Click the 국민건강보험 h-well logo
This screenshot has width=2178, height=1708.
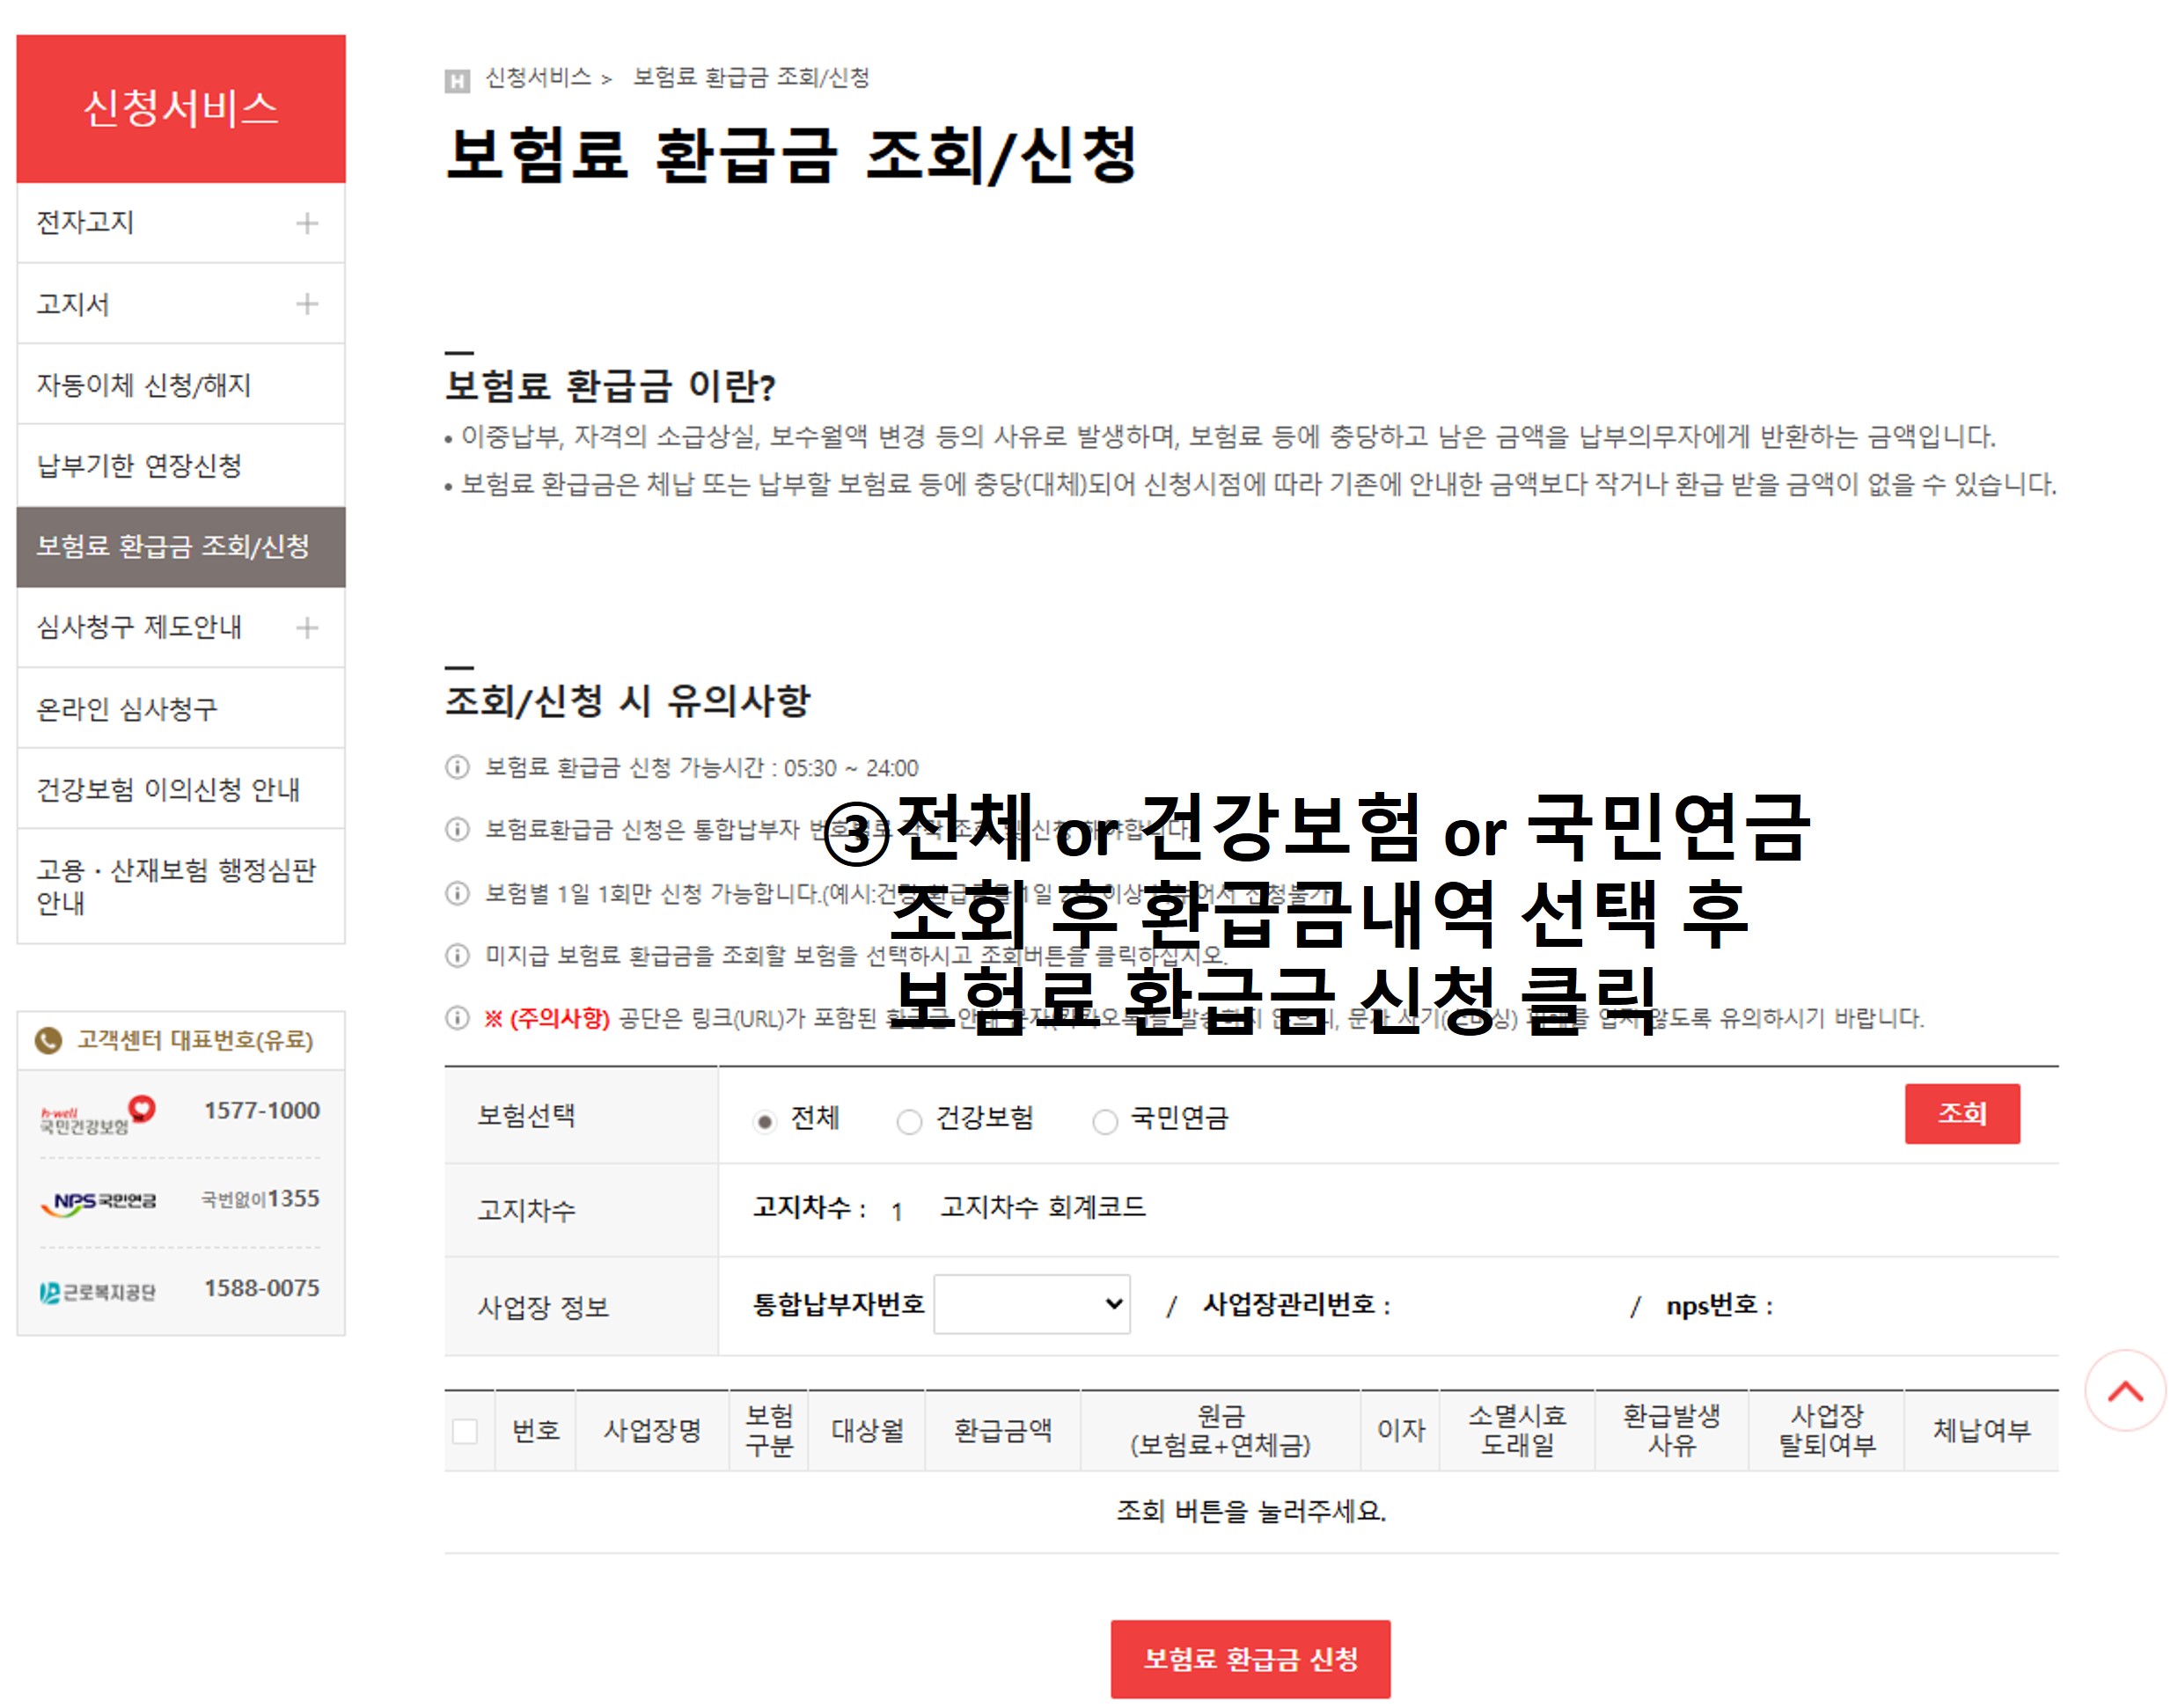97,1117
